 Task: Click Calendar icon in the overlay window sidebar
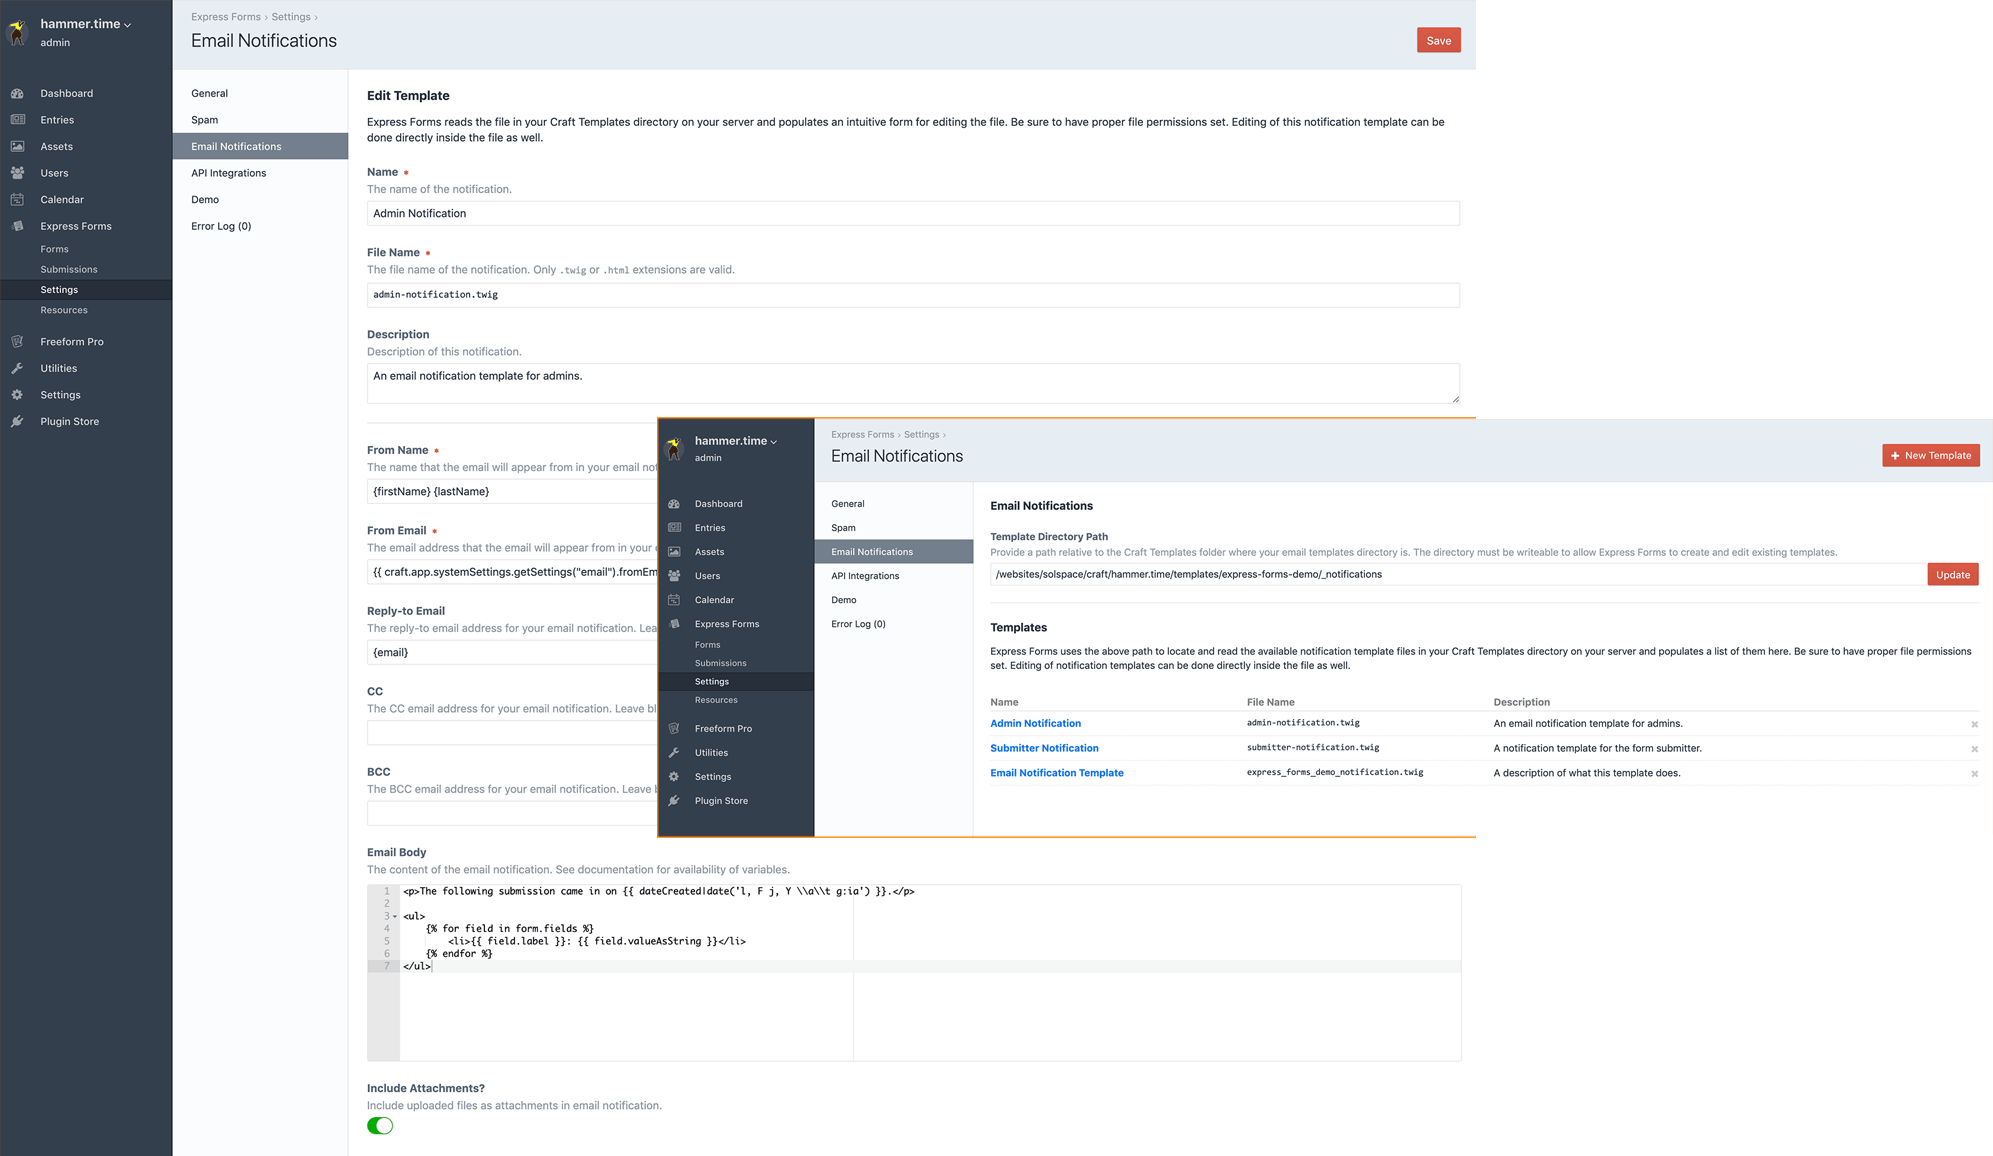point(674,600)
